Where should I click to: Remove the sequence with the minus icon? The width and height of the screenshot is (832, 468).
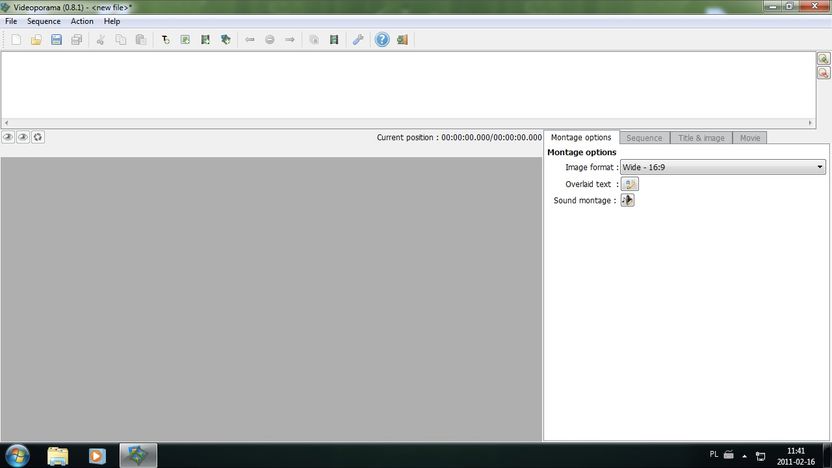pyautogui.click(x=270, y=40)
